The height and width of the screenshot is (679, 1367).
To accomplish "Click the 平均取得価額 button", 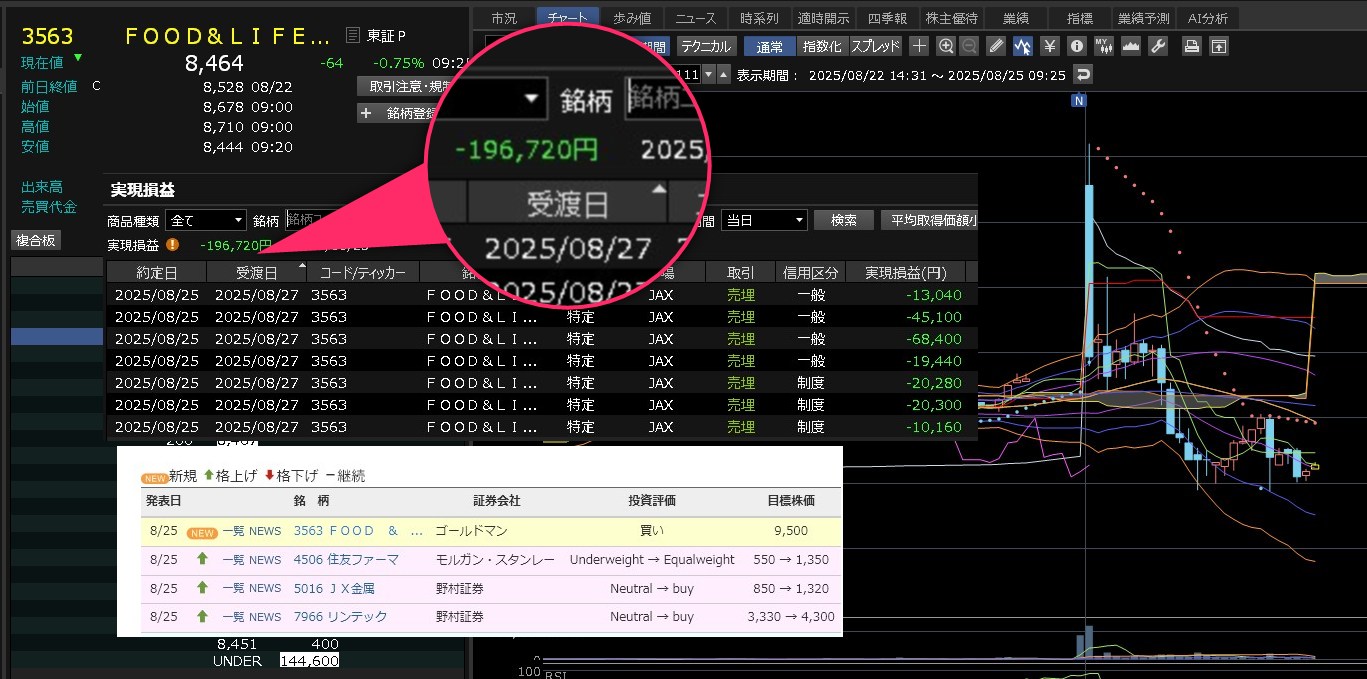I will [x=929, y=220].
